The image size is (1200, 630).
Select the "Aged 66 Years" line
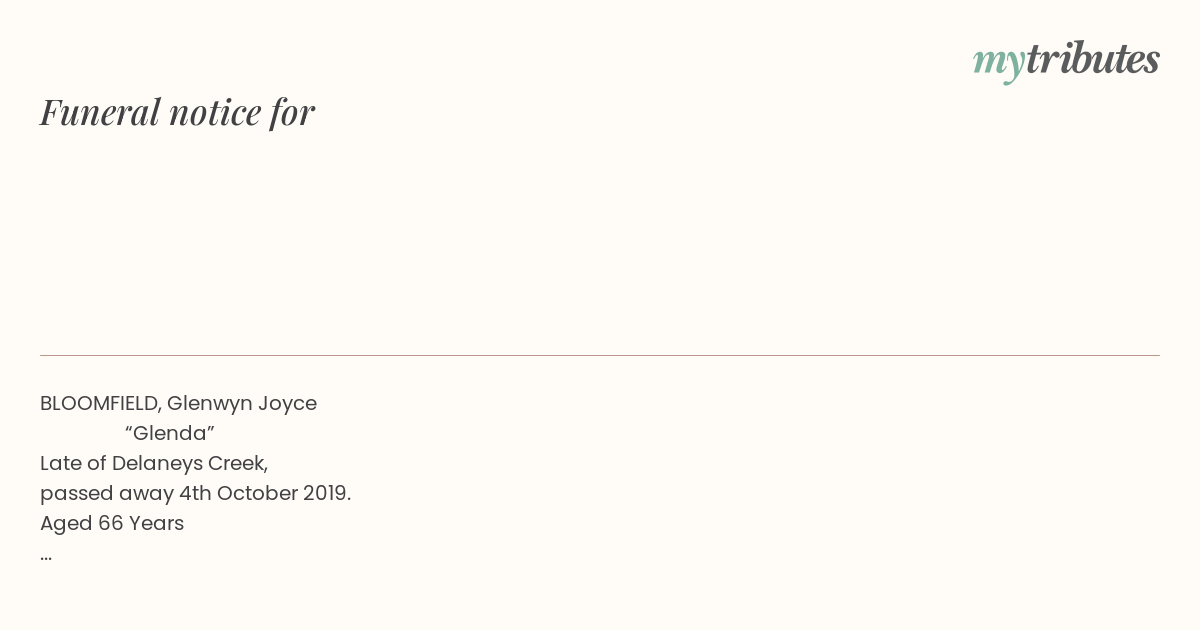point(112,523)
